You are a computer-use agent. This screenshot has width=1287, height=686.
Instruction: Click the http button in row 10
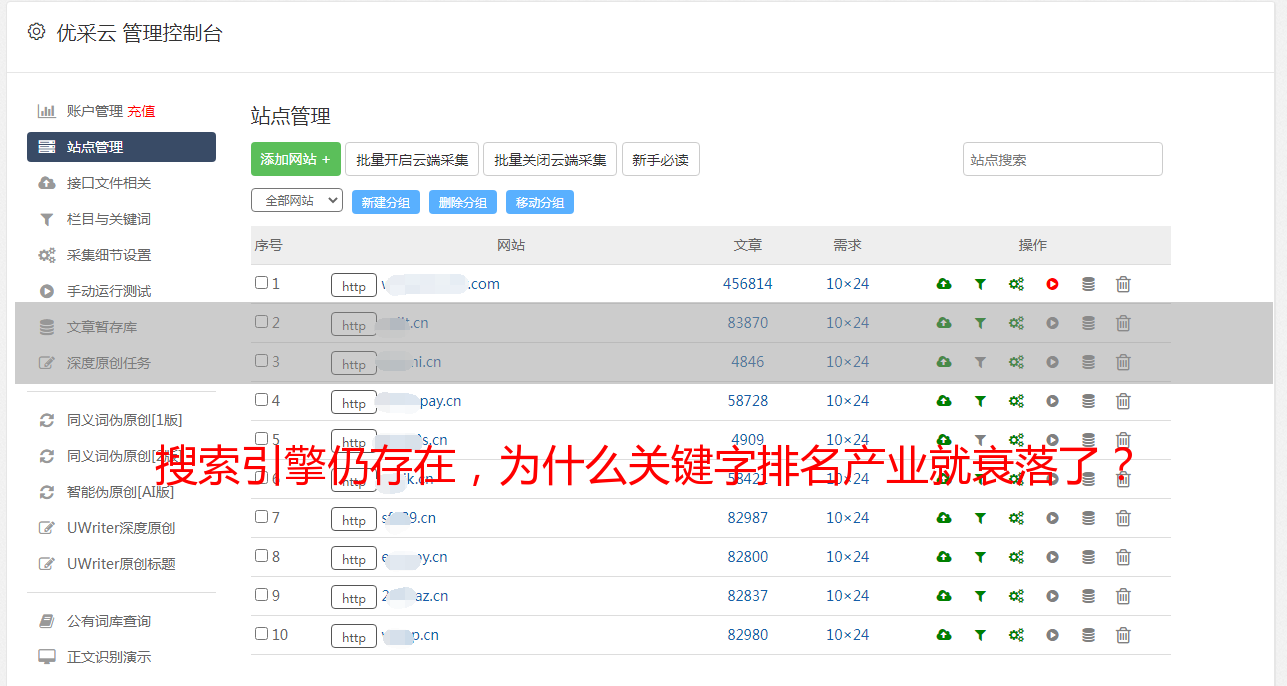click(x=354, y=637)
